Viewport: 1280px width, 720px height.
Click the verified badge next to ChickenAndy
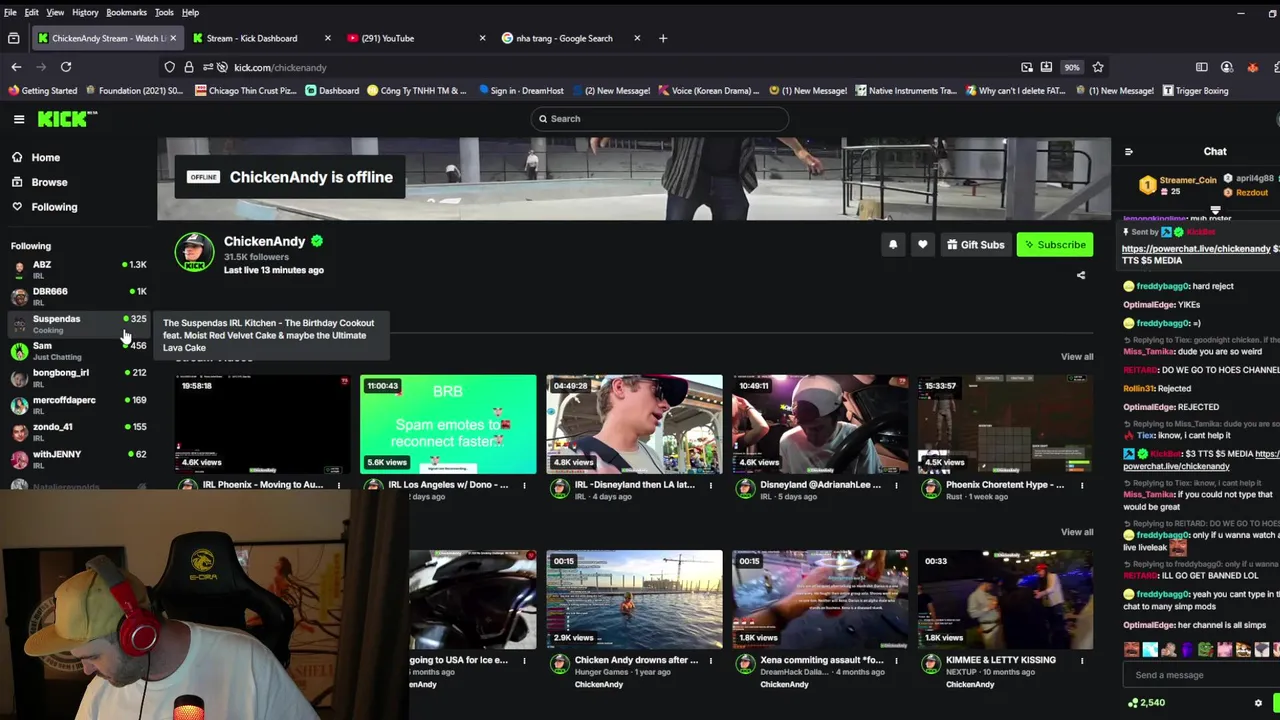click(x=317, y=241)
